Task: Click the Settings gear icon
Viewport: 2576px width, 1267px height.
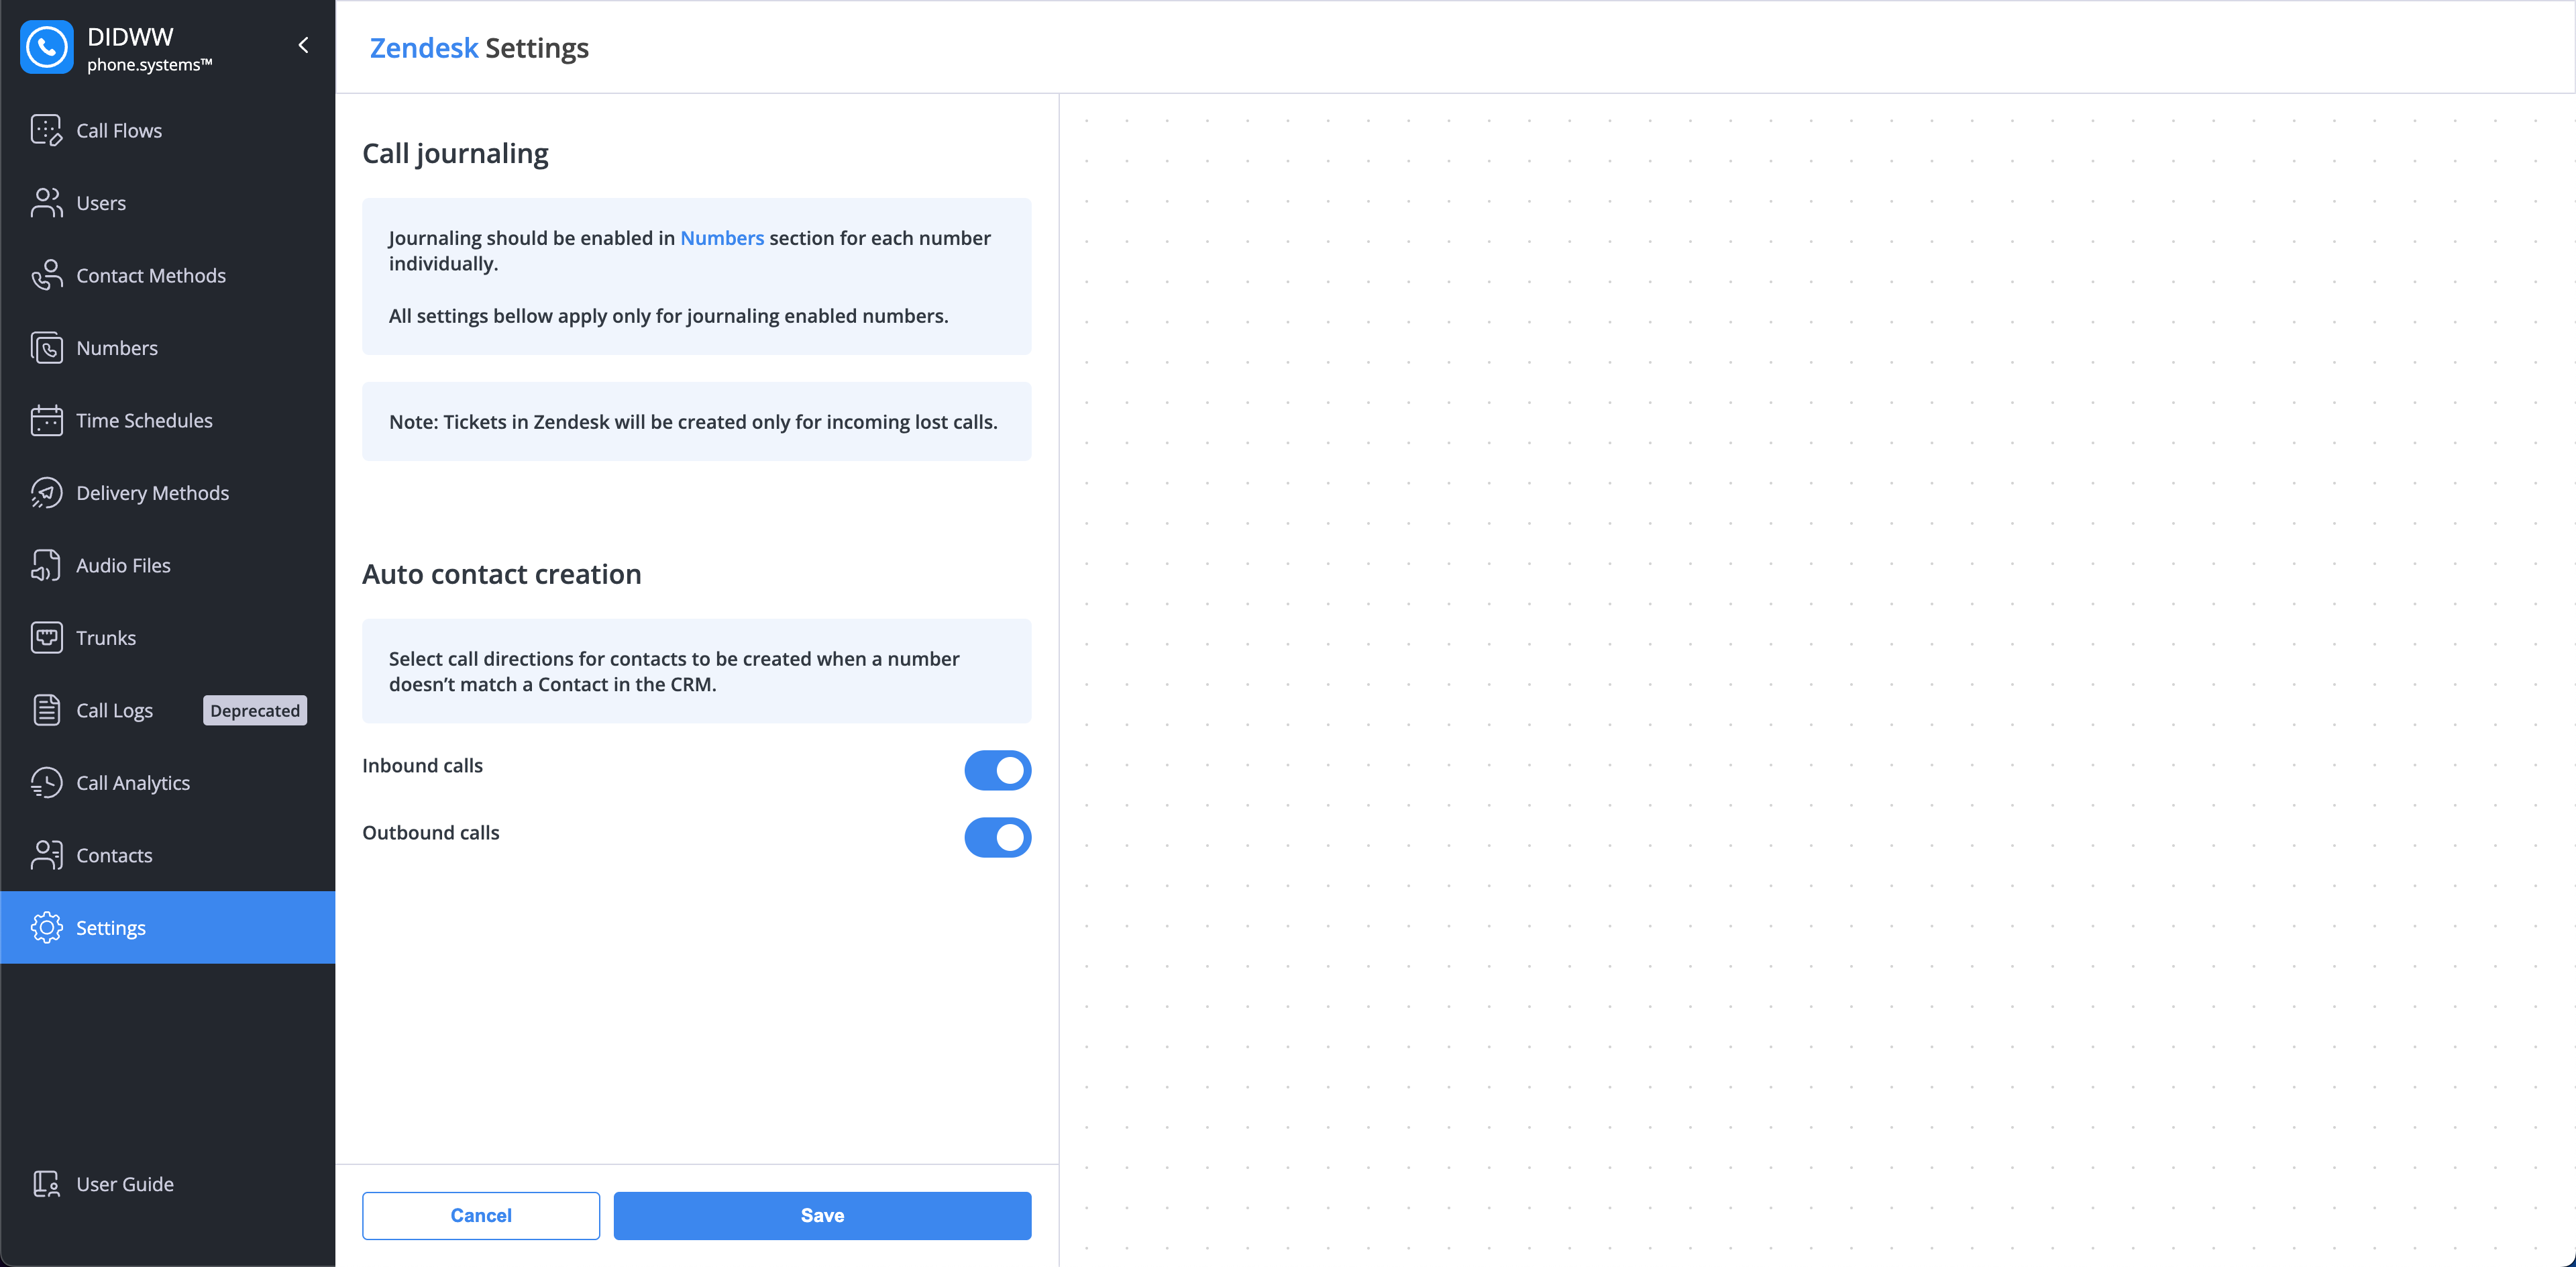Action: 46,928
